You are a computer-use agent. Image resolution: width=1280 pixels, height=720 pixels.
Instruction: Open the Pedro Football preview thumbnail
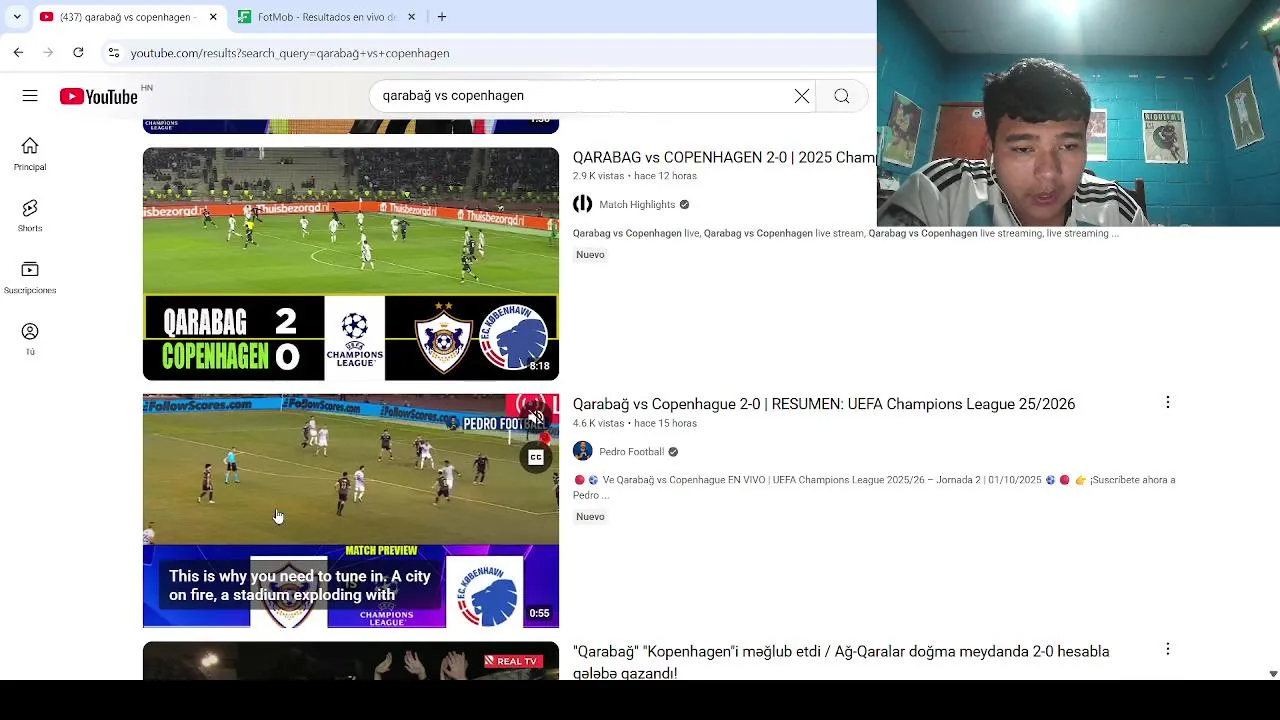coord(351,511)
